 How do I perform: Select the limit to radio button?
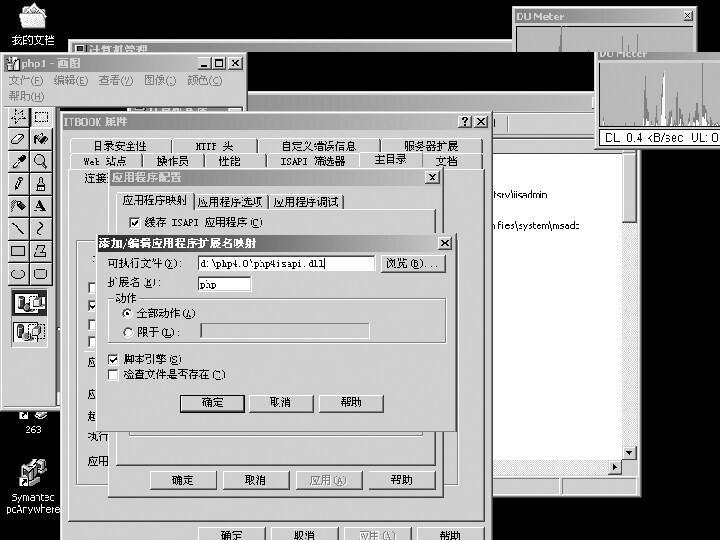(x=128, y=332)
